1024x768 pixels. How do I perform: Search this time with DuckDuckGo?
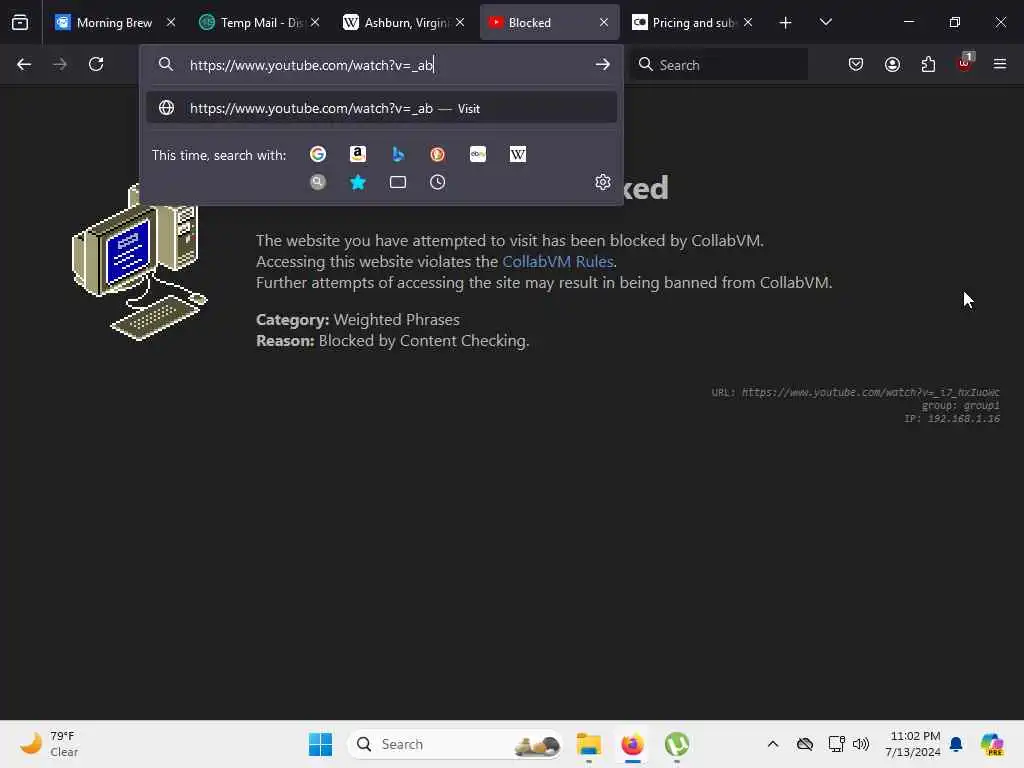pos(438,154)
